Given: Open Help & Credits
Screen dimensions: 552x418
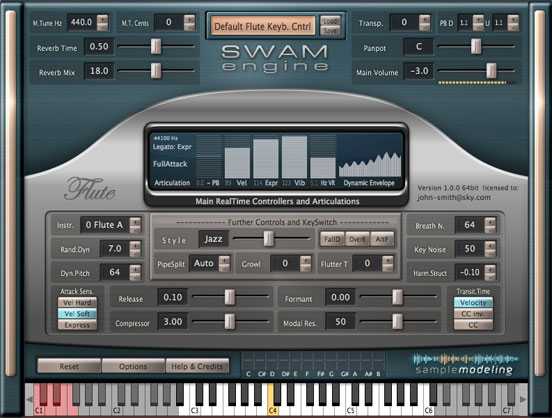Looking at the screenshot, I should 197,366.
